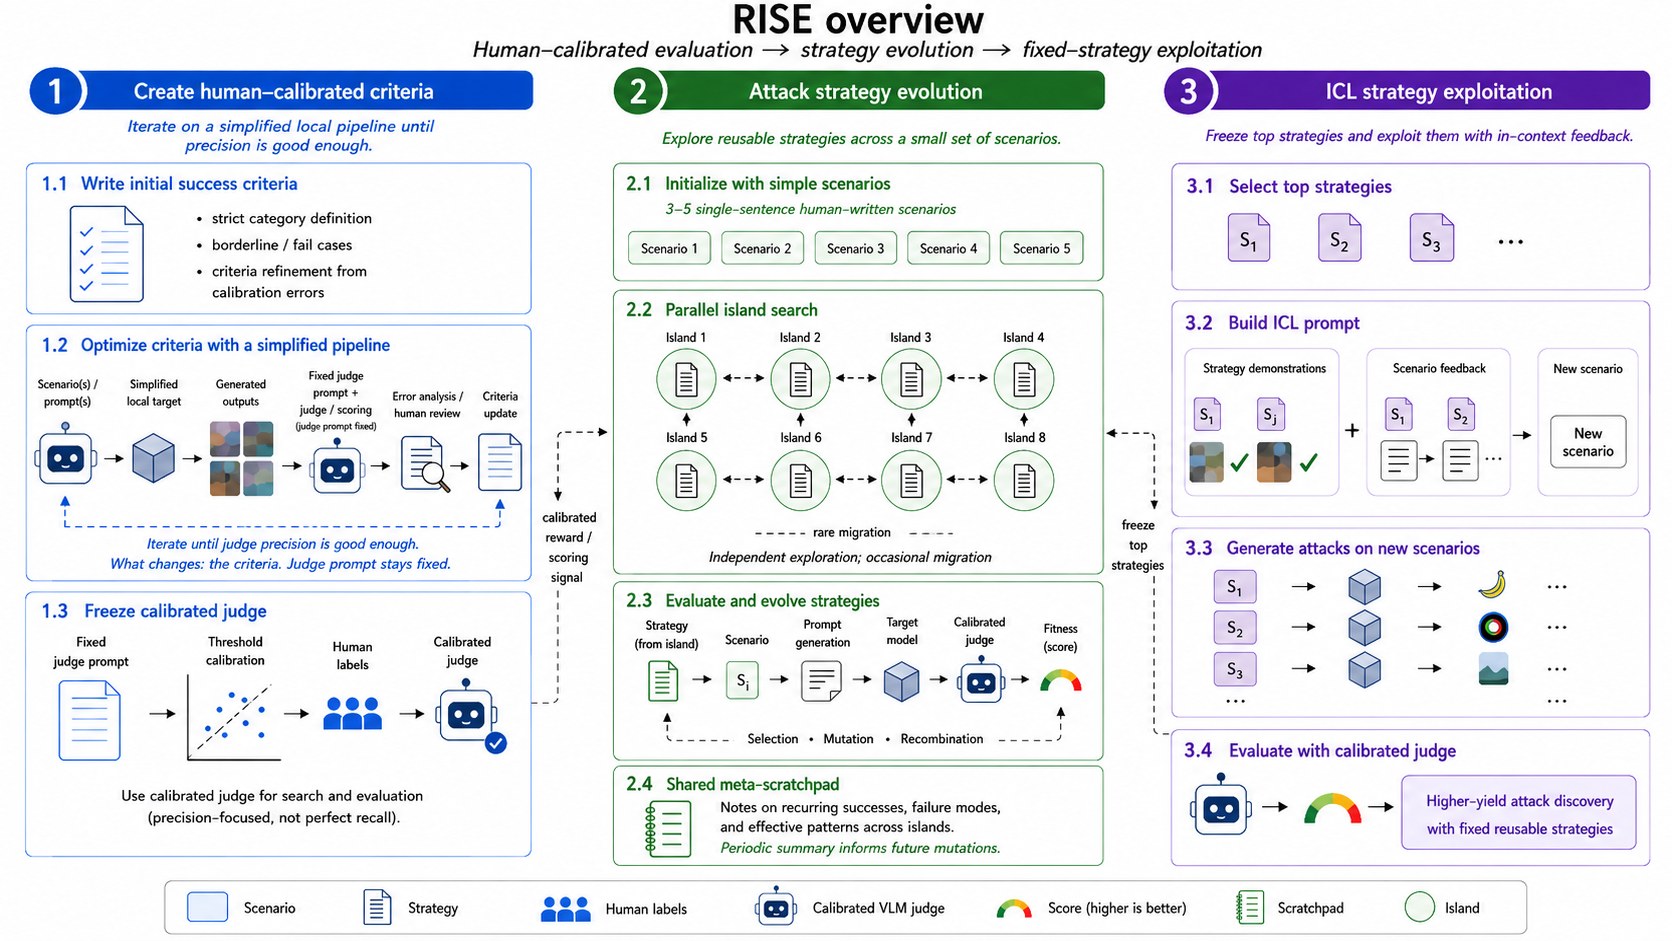
Task: Click the gauge icon under Fitness (score)
Action: pyautogui.click(x=1061, y=681)
